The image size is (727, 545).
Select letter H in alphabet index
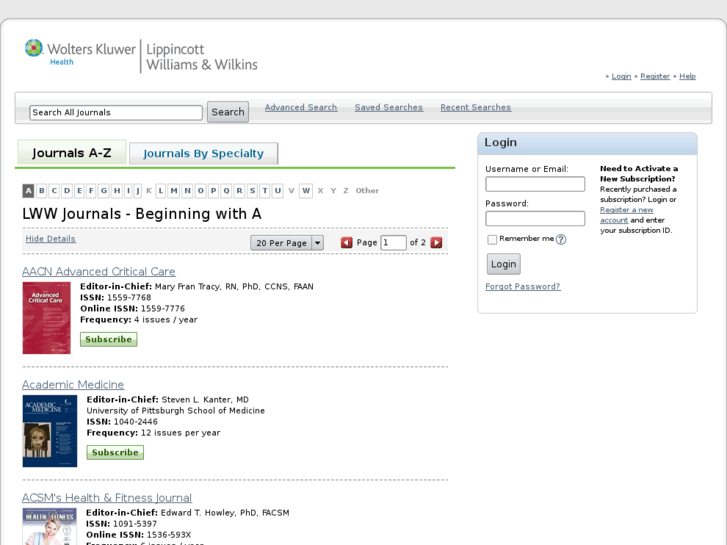click(117, 191)
